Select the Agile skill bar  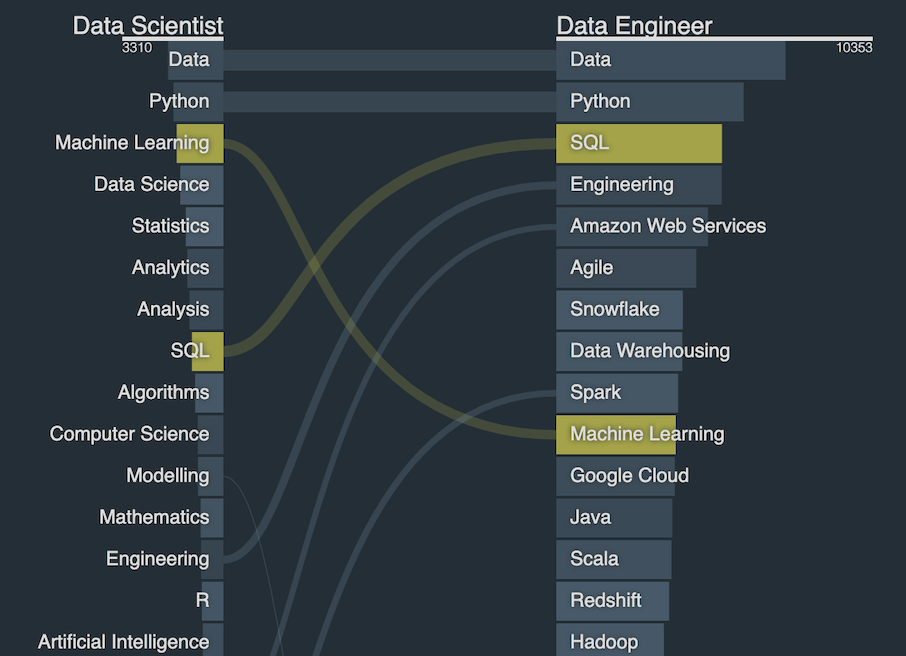[x=626, y=268]
